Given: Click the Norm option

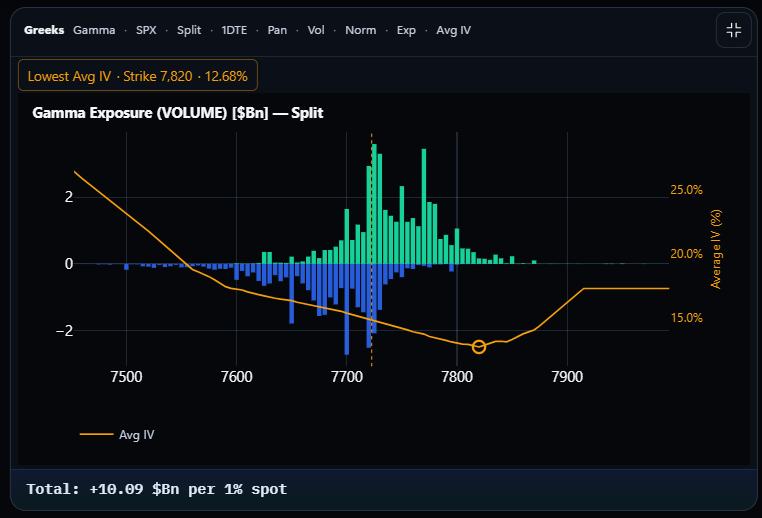Looking at the screenshot, I should pos(361,30).
